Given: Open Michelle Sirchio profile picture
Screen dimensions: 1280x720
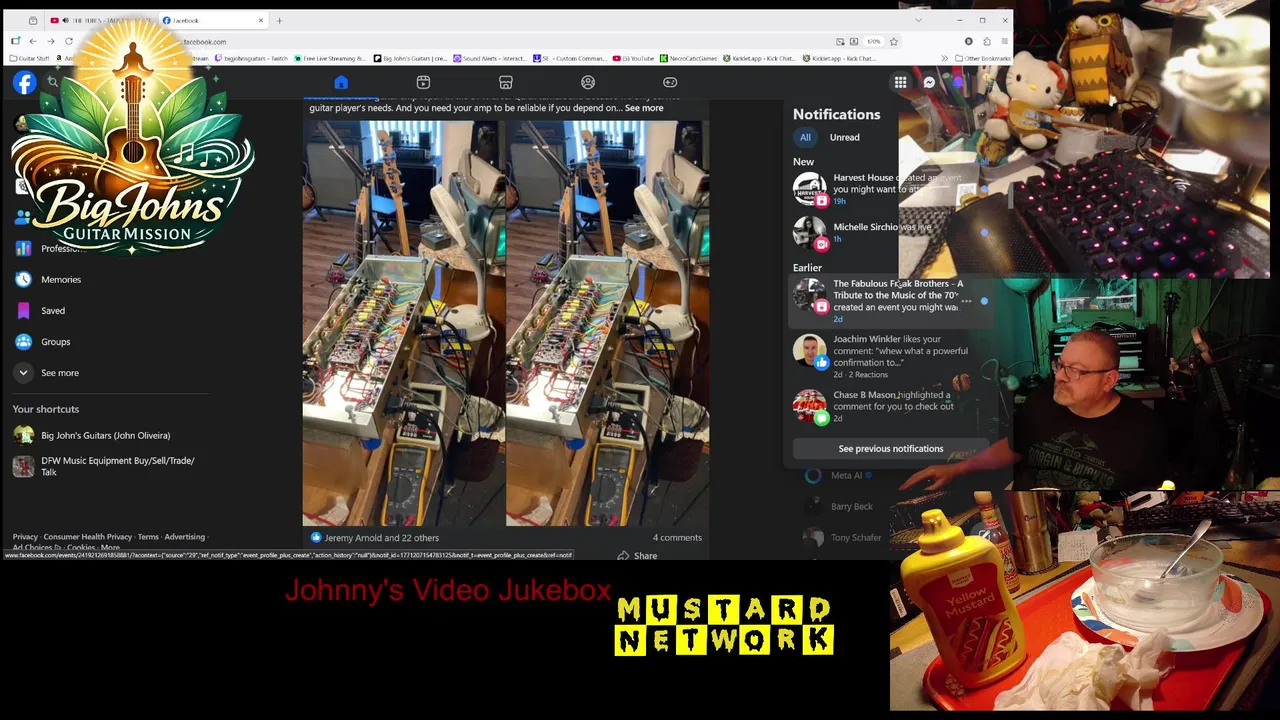Looking at the screenshot, I should (810, 233).
